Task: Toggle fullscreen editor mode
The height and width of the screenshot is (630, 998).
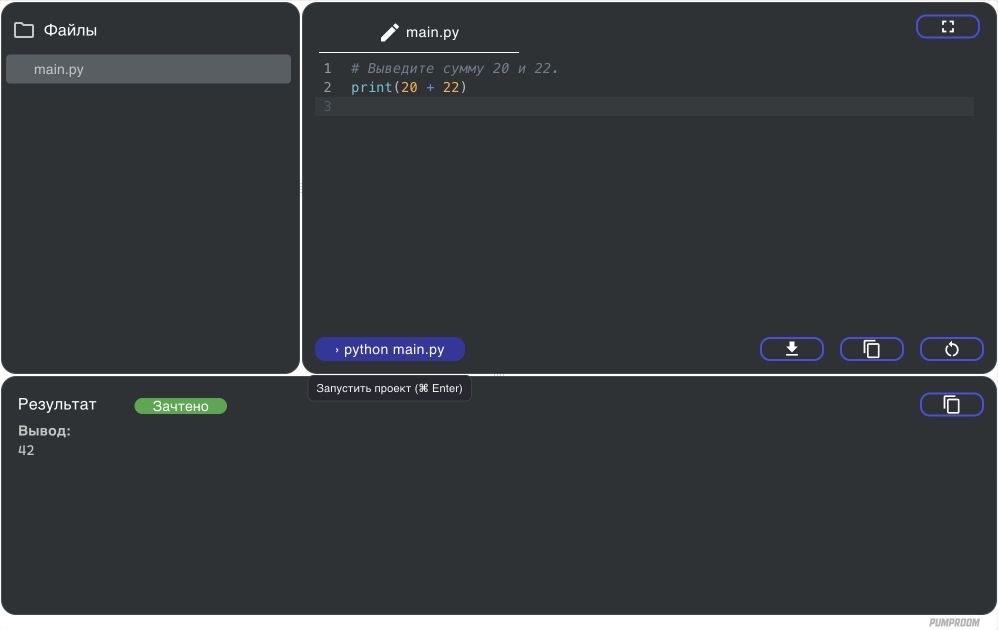Action: click(947, 27)
